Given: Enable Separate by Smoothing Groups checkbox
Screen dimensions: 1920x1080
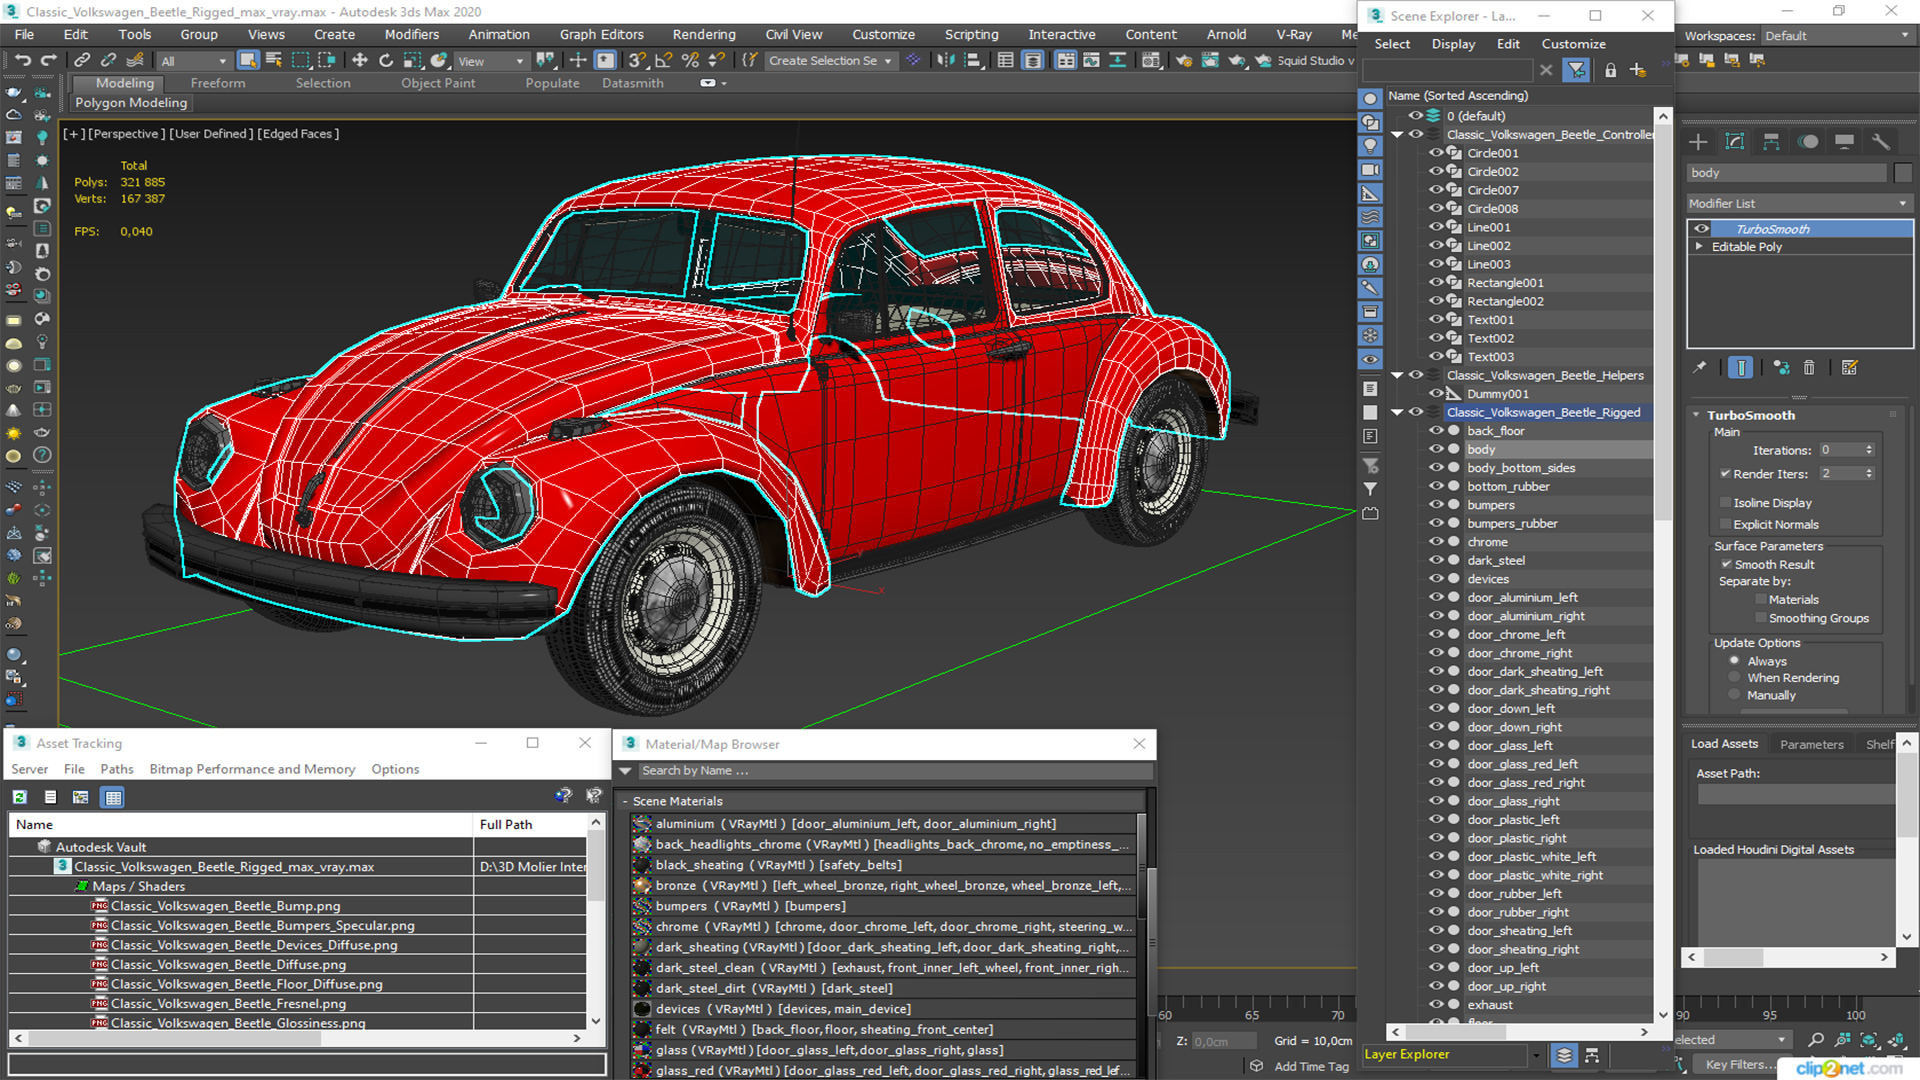Looking at the screenshot, I should (x=1761, y=619).
